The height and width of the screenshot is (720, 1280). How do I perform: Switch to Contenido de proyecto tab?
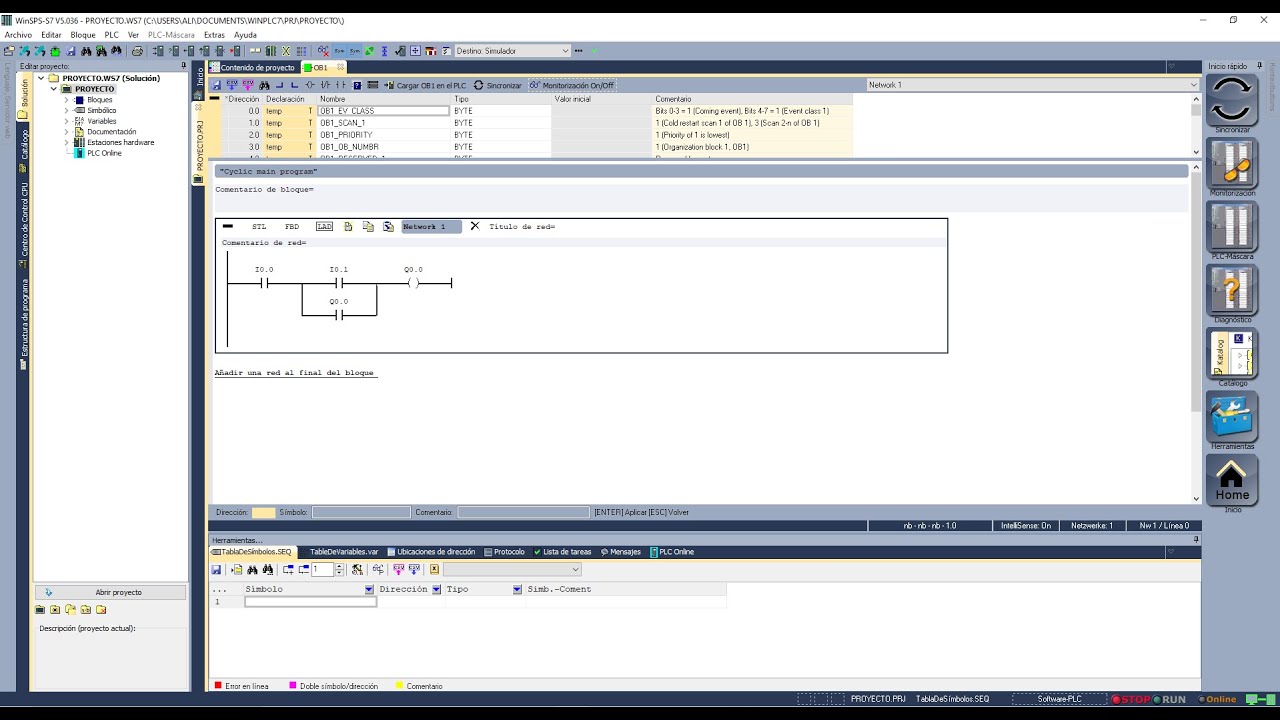[253, 68]
